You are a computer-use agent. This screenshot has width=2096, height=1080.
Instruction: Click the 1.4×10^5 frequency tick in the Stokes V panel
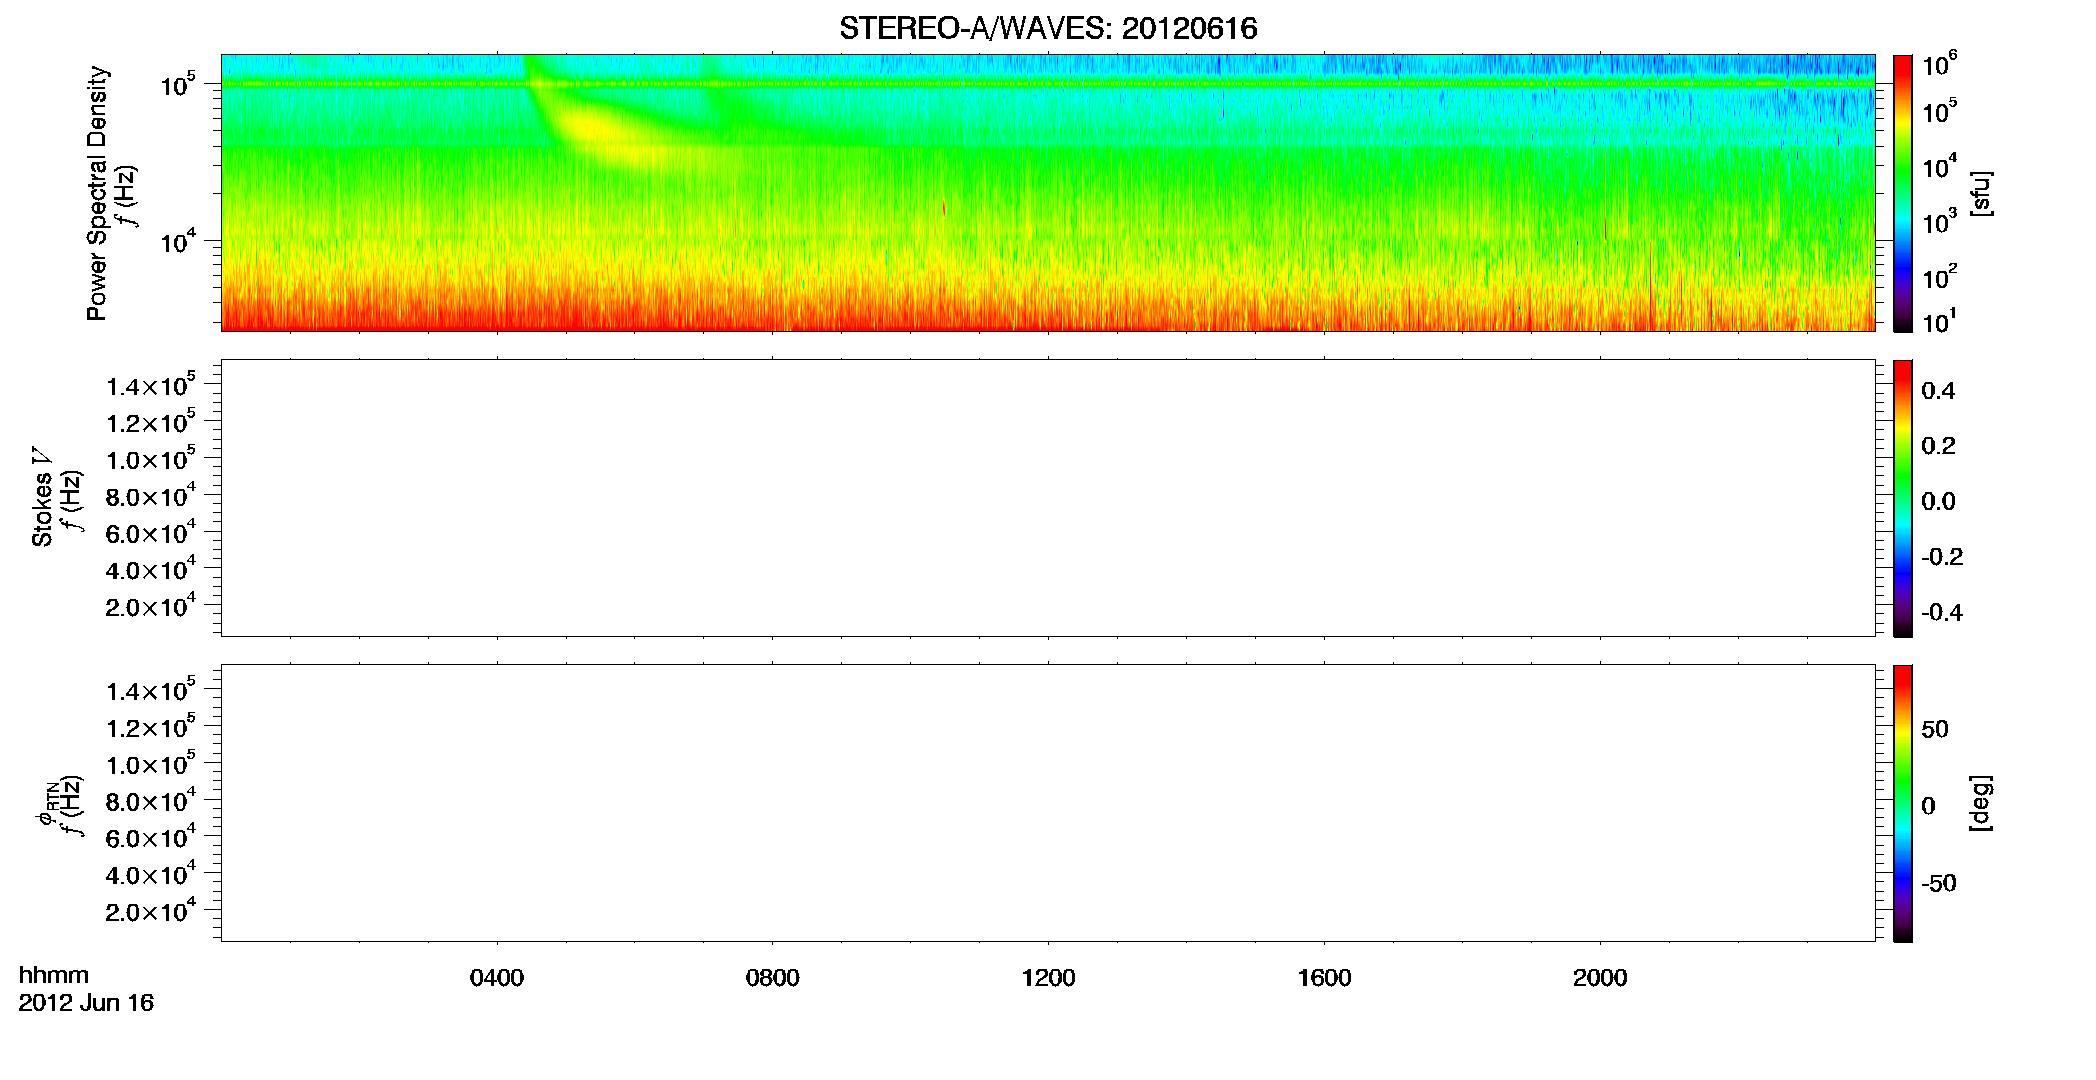click(151, 384)
